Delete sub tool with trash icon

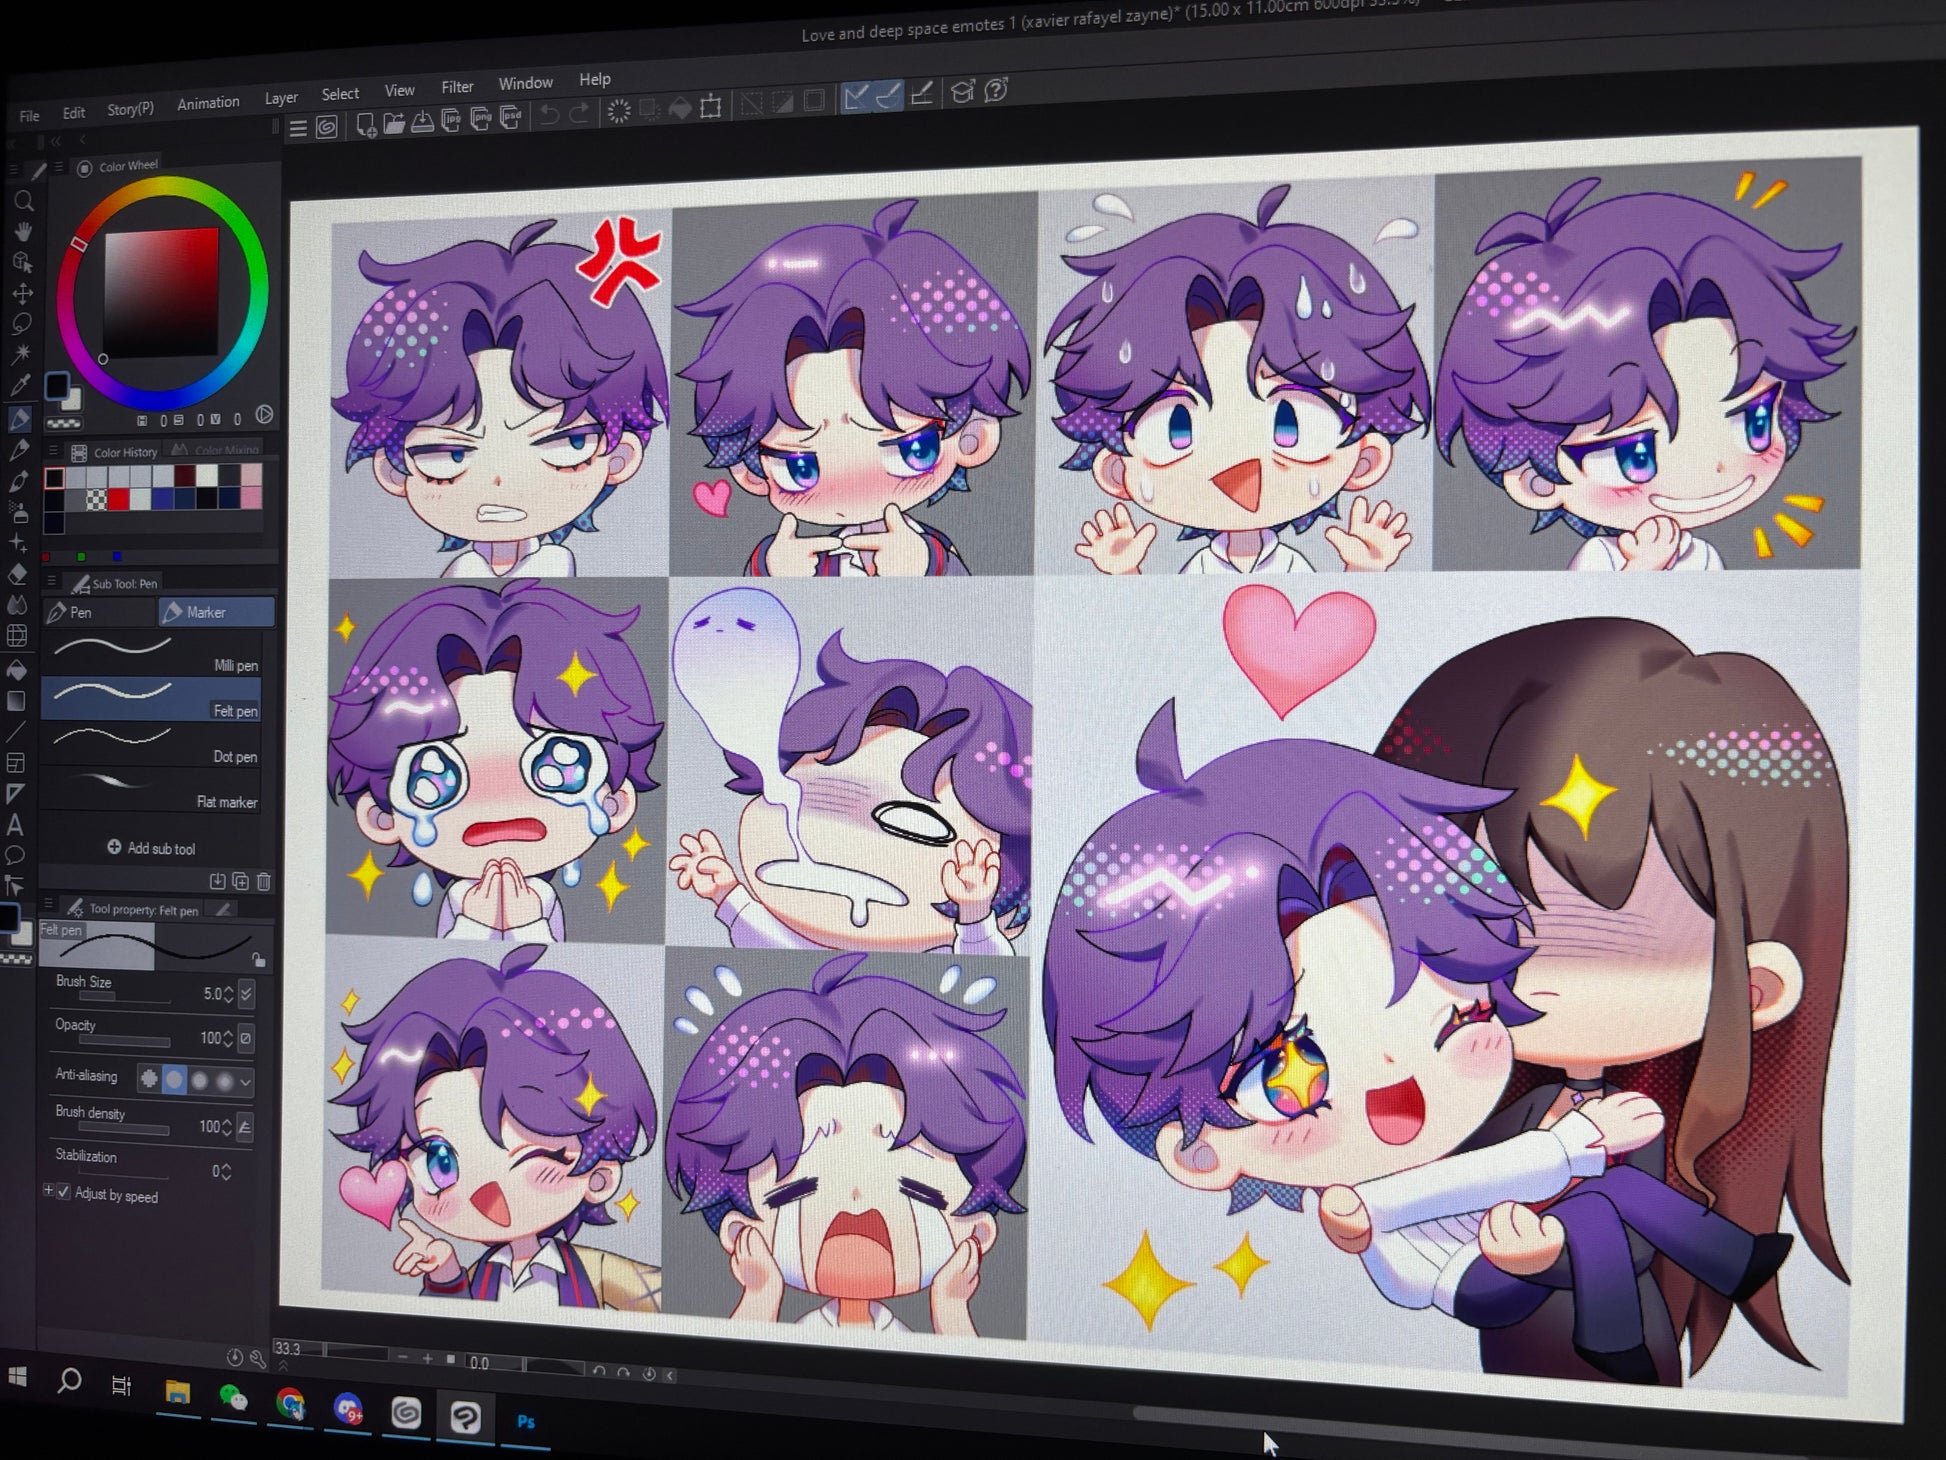264,881
